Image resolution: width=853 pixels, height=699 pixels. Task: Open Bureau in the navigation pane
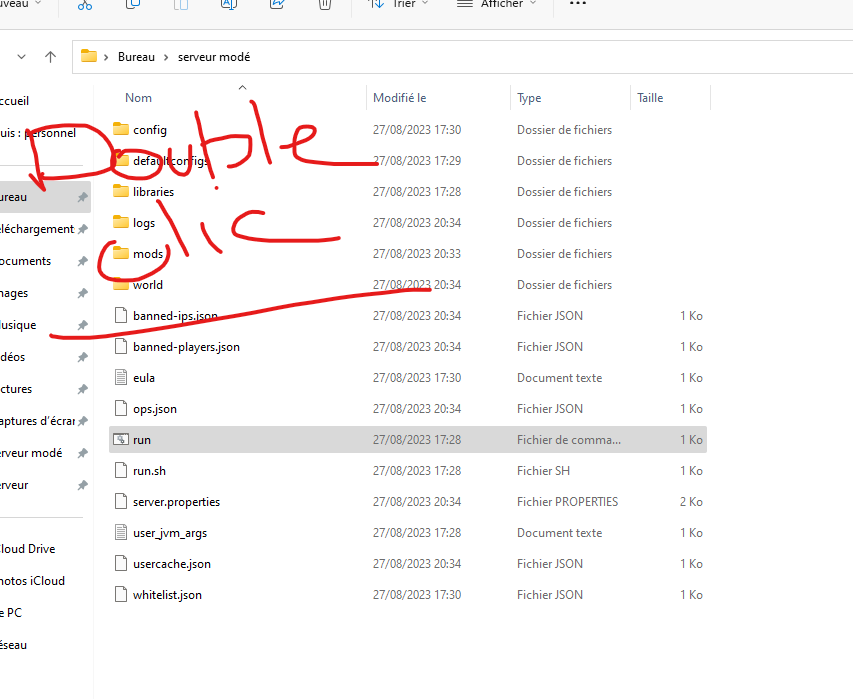coord(13,197)
